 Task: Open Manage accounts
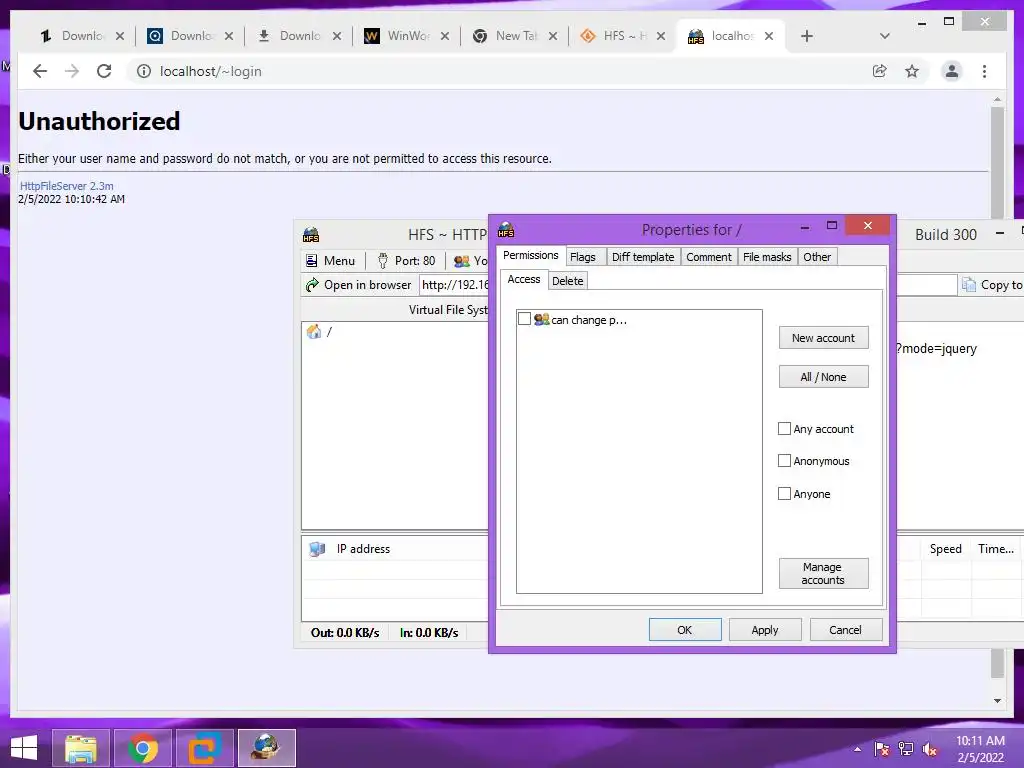pos(823,573)
